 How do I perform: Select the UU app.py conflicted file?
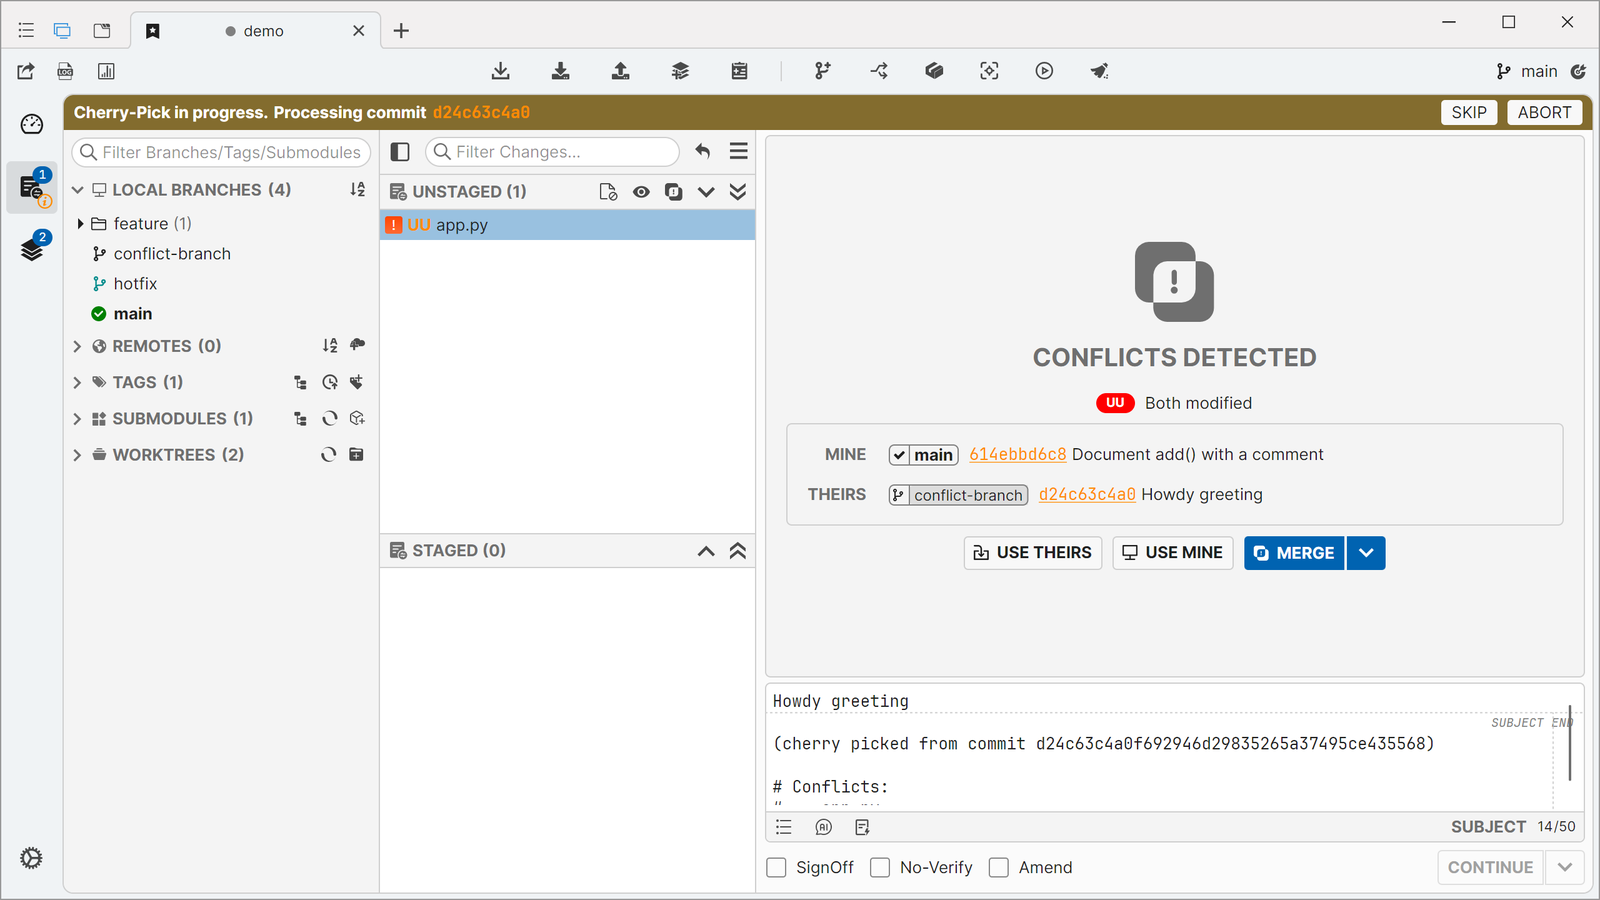click(567, 225)
